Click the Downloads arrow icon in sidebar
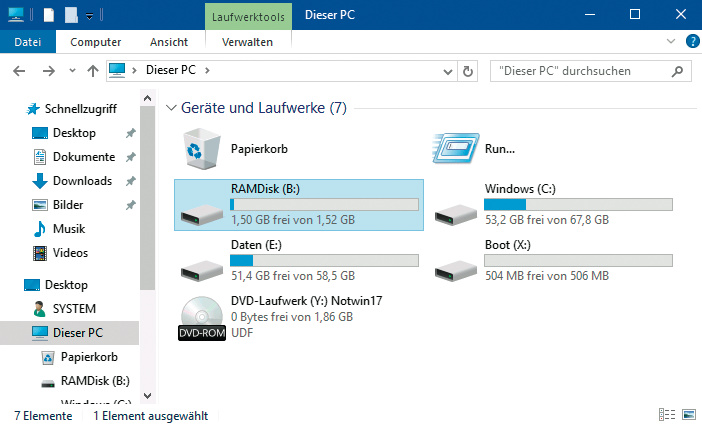 [x=40, y=181]
